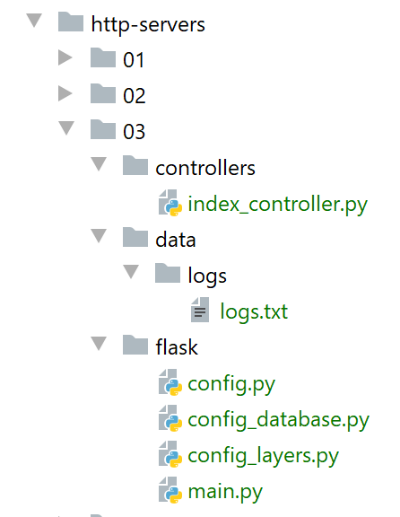Expand the 02 folder arrow
This screenshot has height=517, width=400.
point(65,93)
